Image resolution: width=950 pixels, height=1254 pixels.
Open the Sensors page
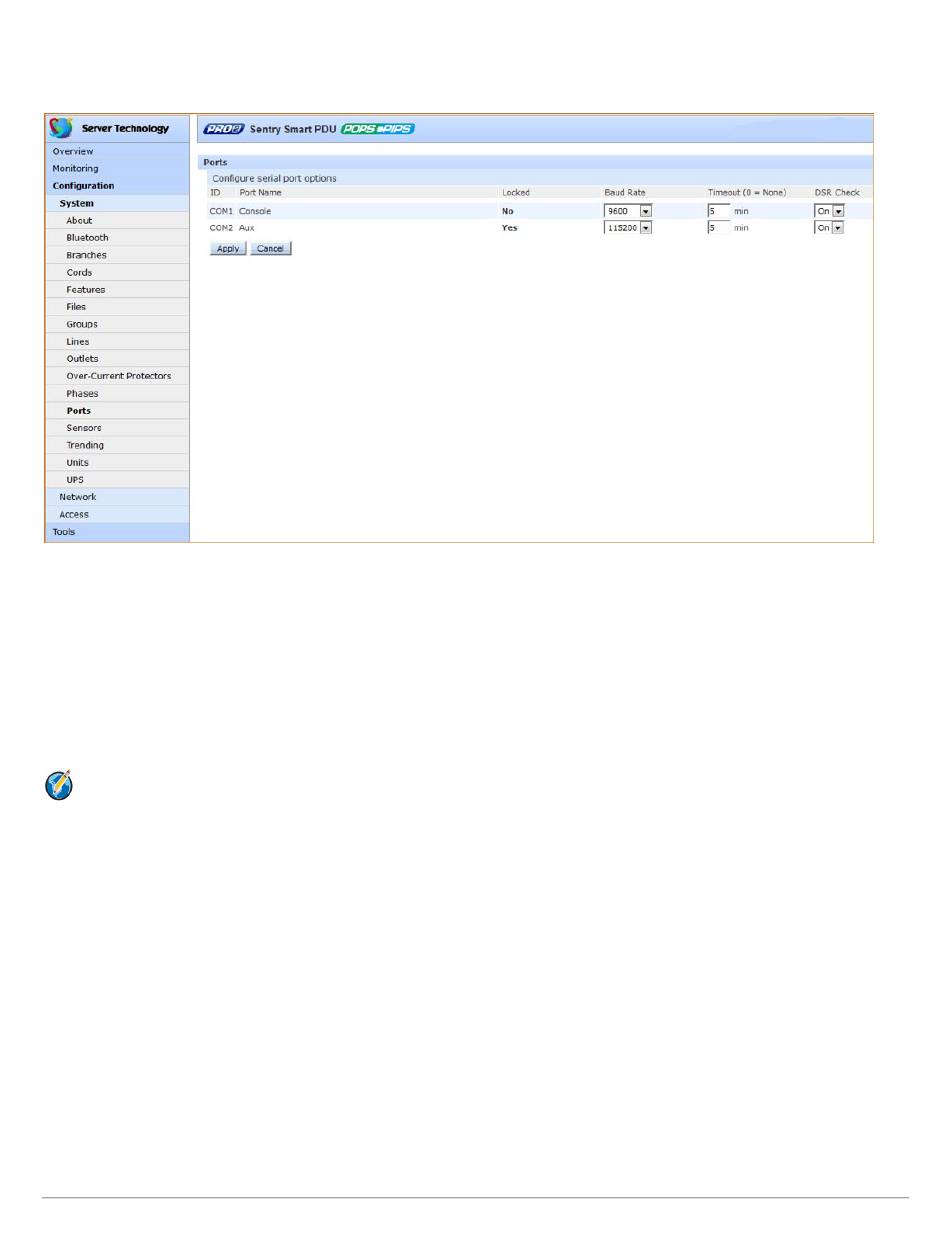117,428
